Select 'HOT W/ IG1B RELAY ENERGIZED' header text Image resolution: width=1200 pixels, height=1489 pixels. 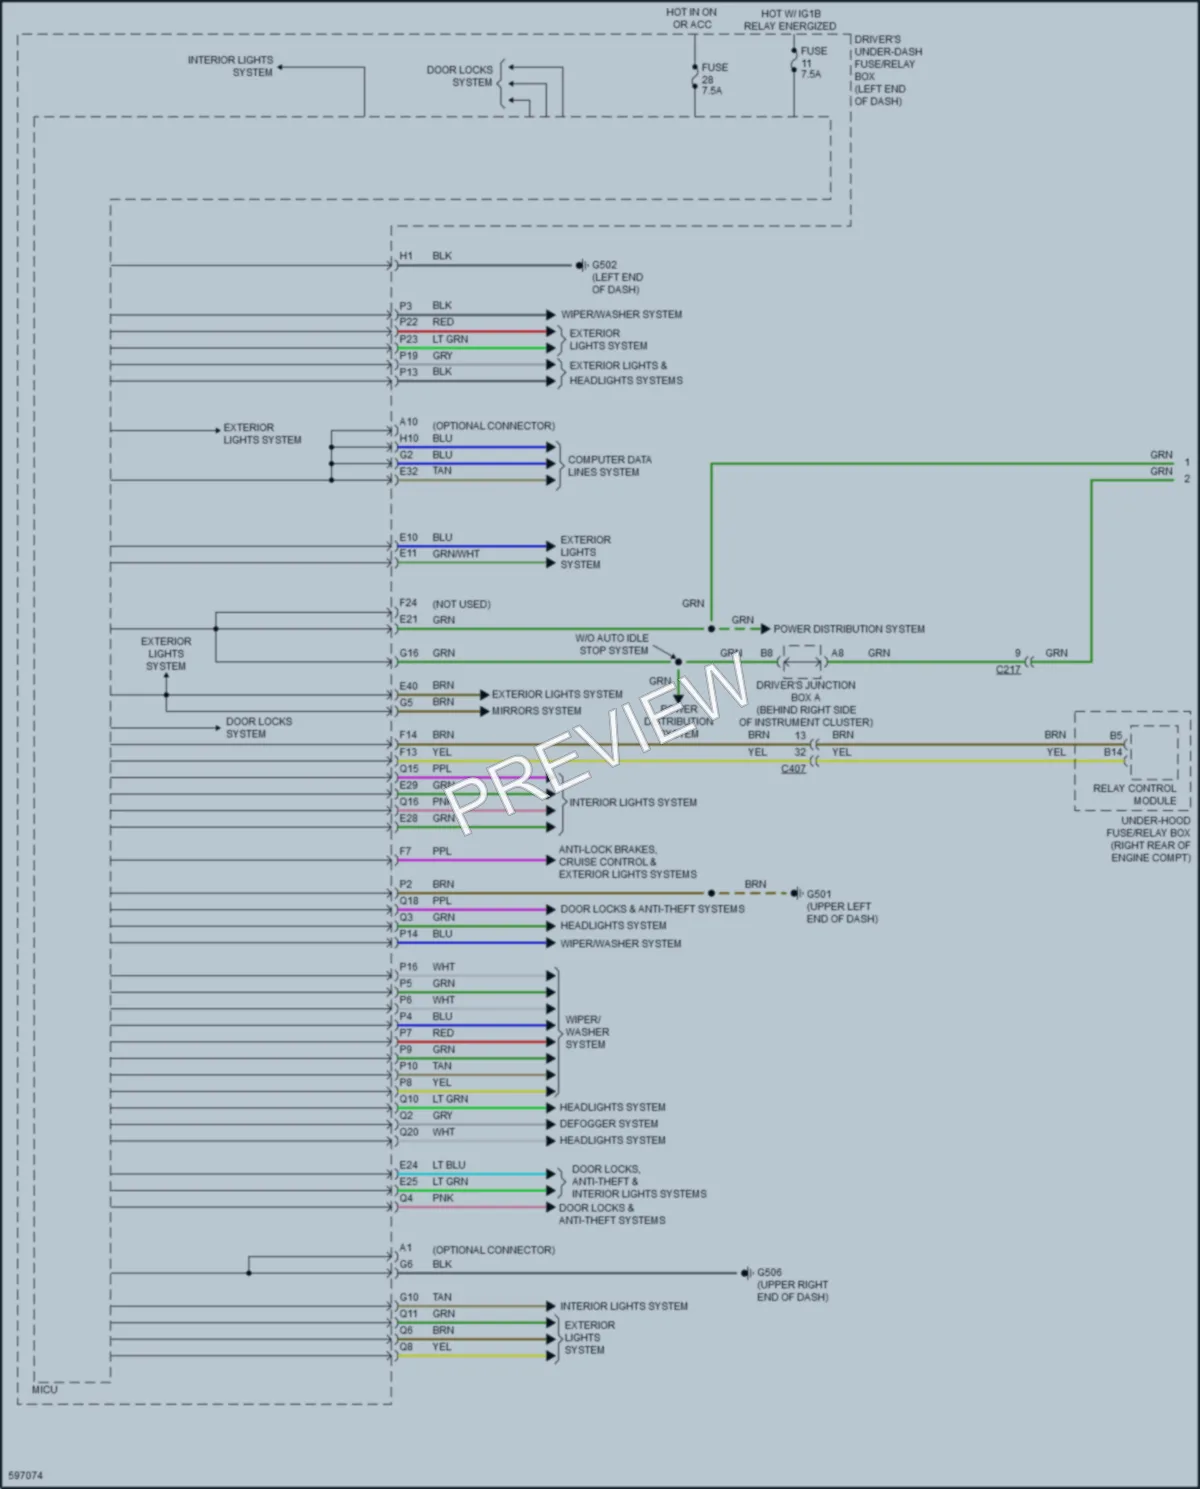(790, 20)
